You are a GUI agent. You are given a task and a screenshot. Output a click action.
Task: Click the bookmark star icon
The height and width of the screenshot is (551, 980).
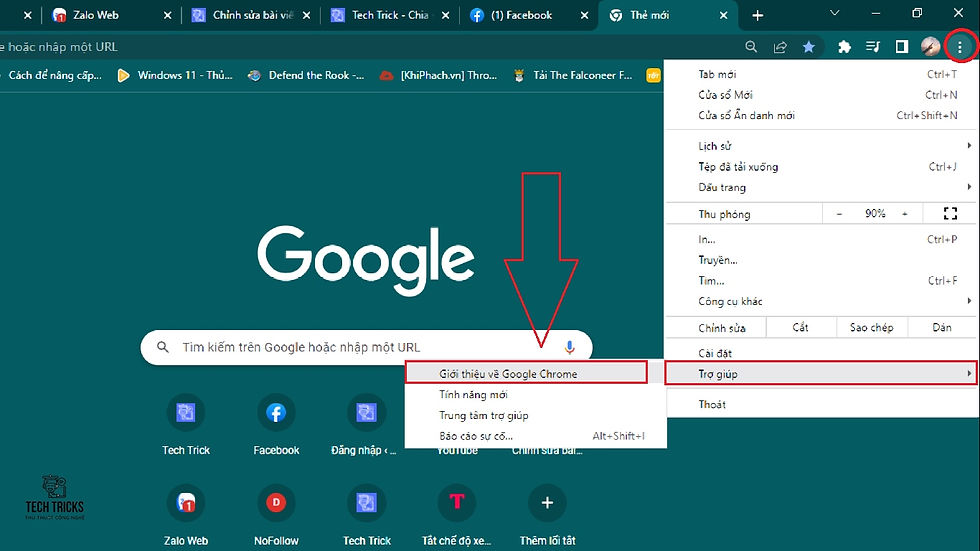point(809,46)
